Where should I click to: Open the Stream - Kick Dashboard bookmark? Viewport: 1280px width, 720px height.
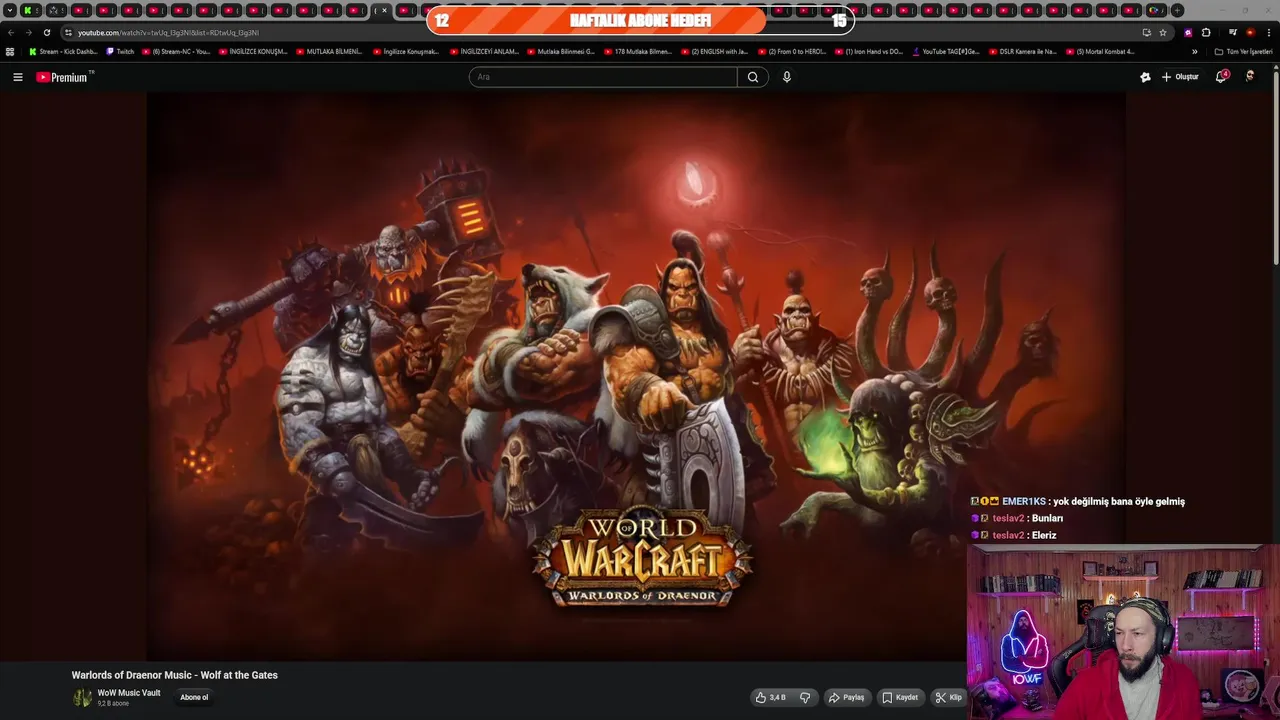(x=63, y=51)
